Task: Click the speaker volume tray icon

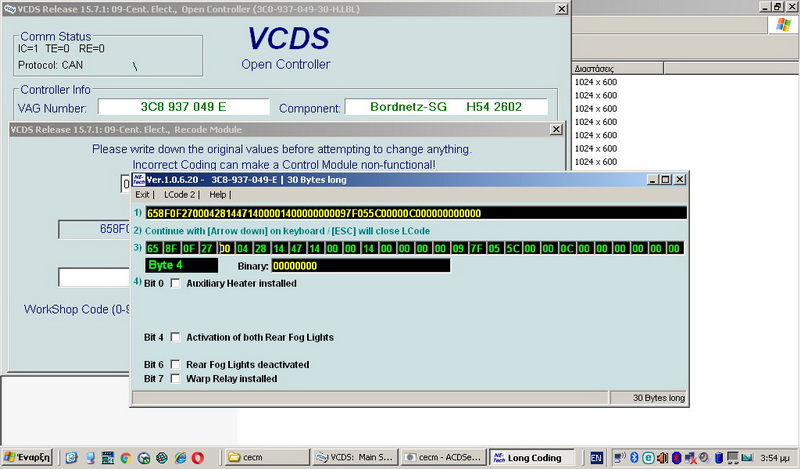Action: 662,458
